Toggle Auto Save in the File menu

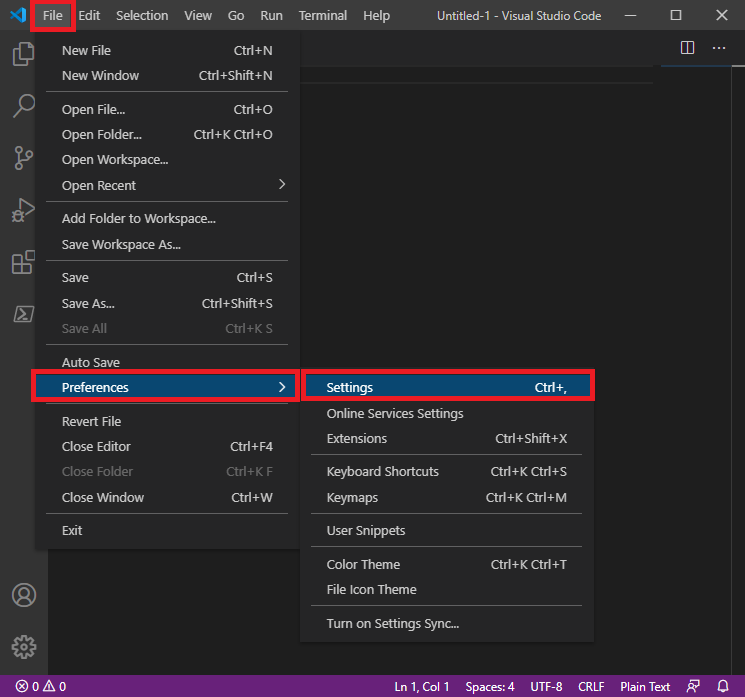tap(91, 362)
